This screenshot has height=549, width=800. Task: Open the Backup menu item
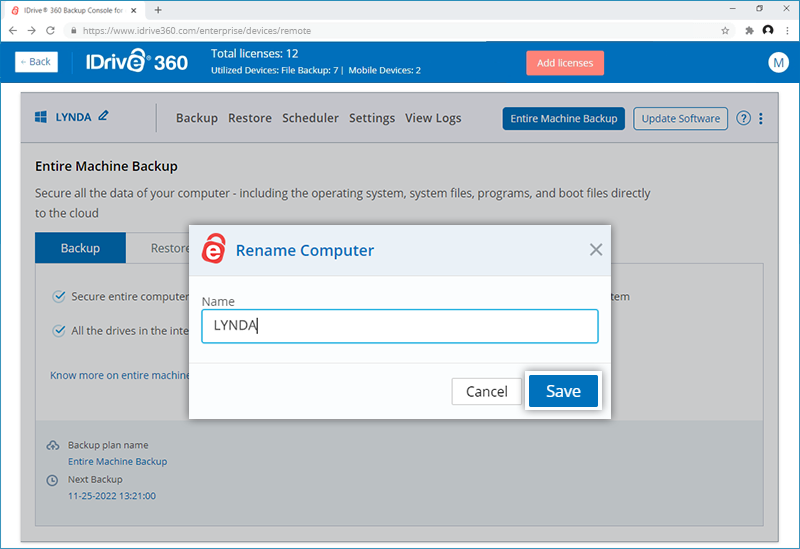196,118
